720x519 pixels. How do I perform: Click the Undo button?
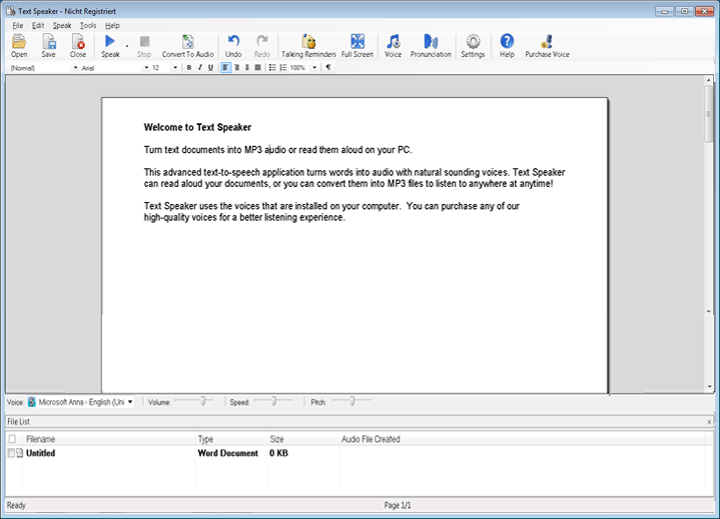(233, 42)
